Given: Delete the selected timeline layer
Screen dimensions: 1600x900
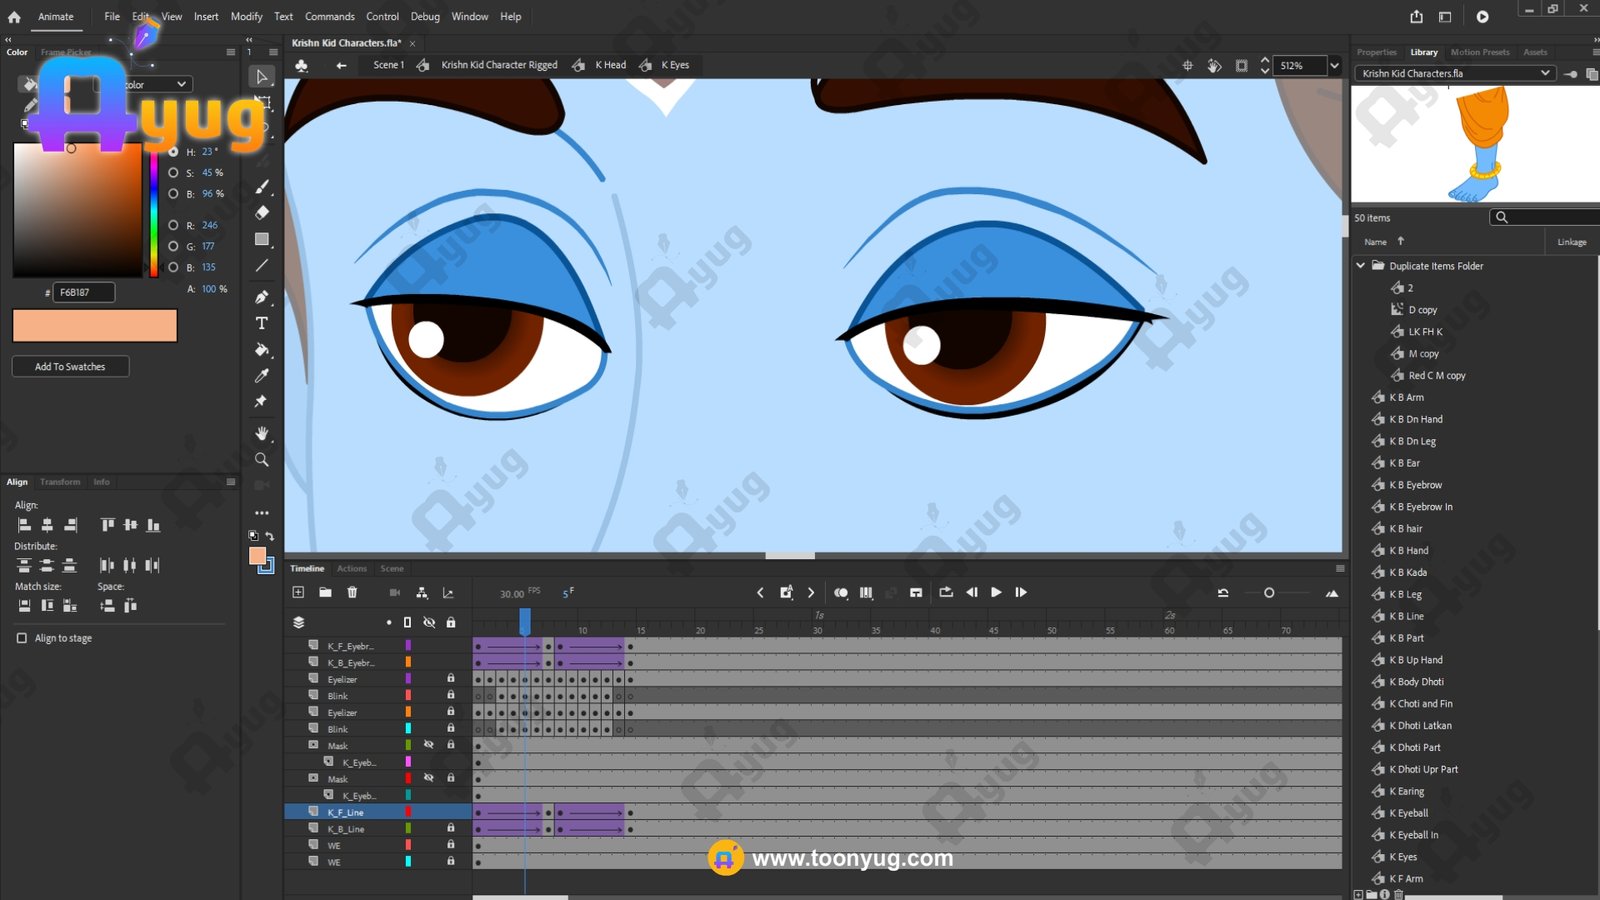Looking at the screenshot, I should 352,592.
